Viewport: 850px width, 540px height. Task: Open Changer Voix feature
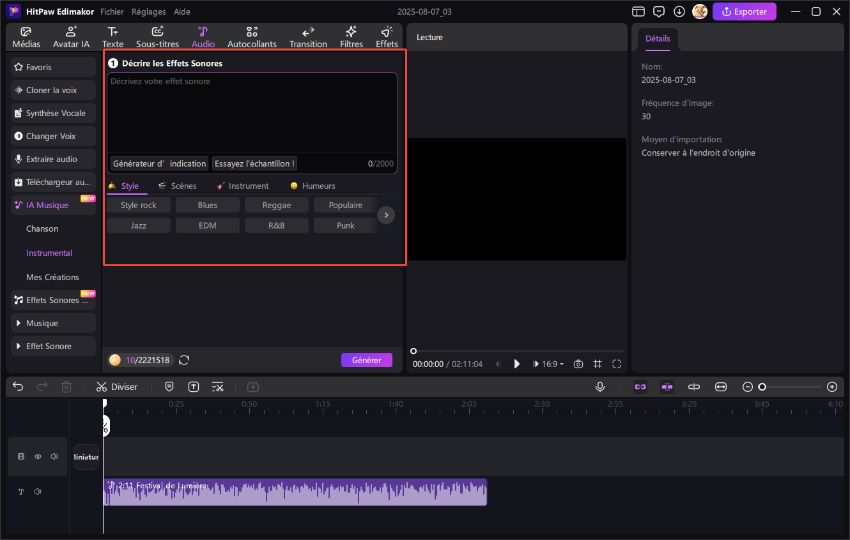point(53,136)
